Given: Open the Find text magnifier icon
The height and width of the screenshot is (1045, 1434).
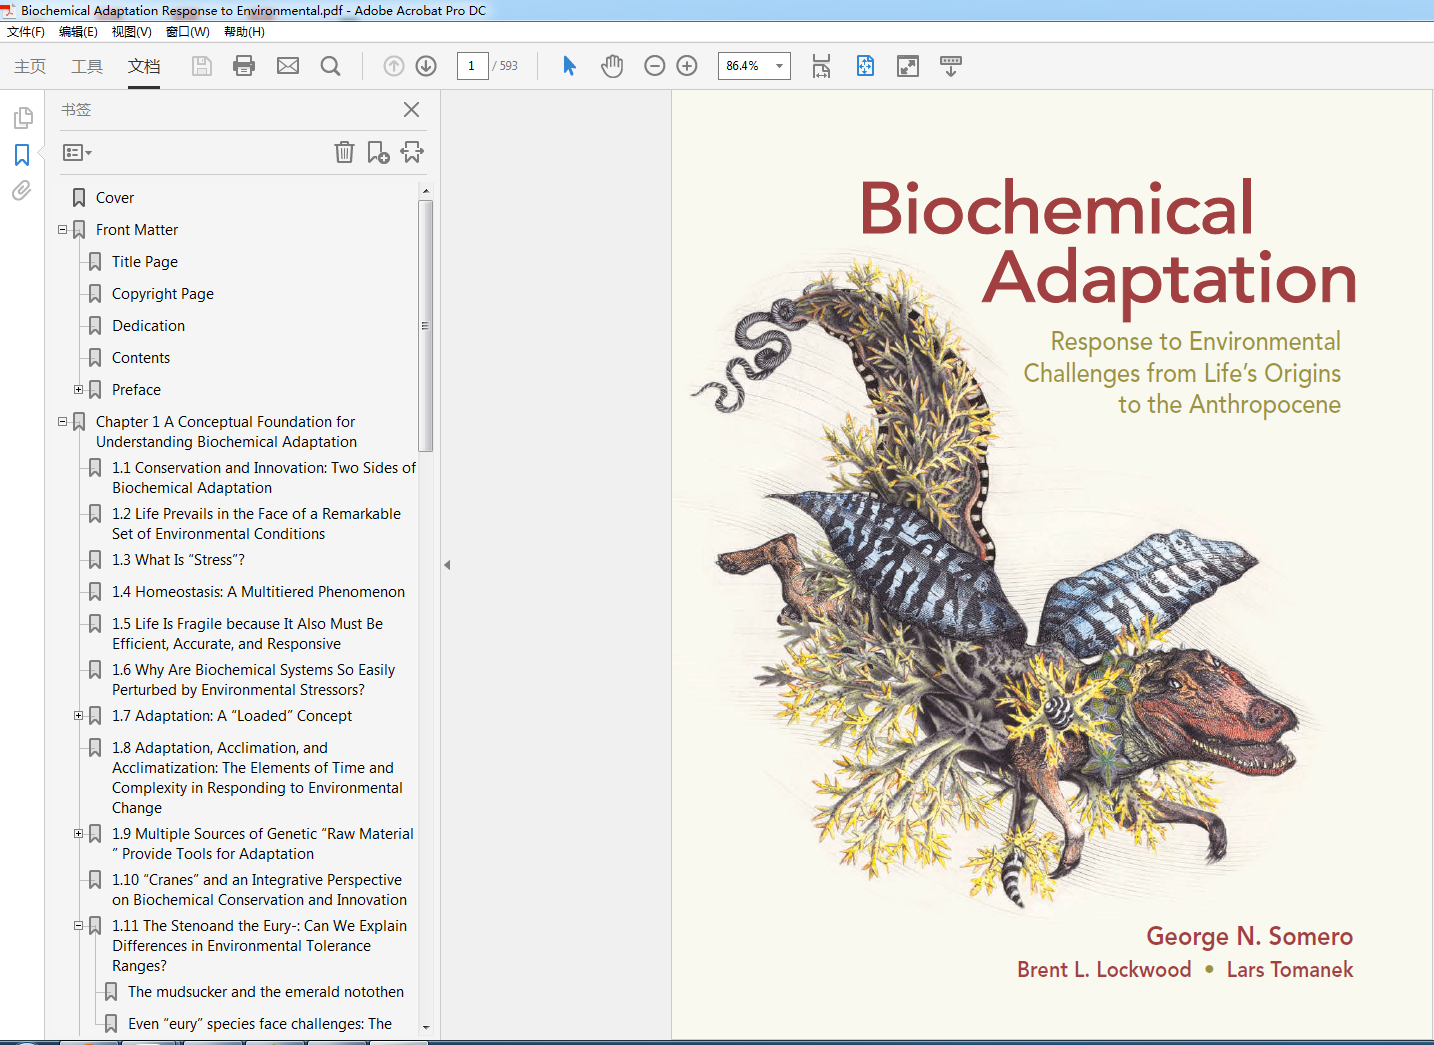Looking at the screenshot, I should point(330,66).
